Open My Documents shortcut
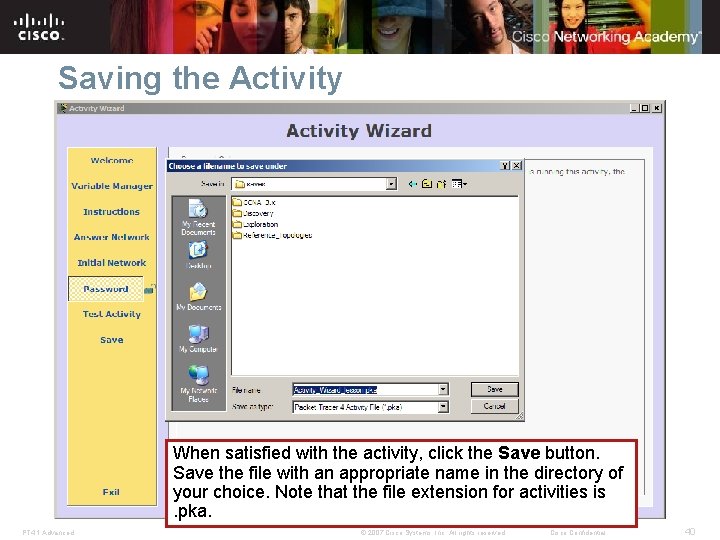This screenshot has height=540, width=720. coord(198,296)
